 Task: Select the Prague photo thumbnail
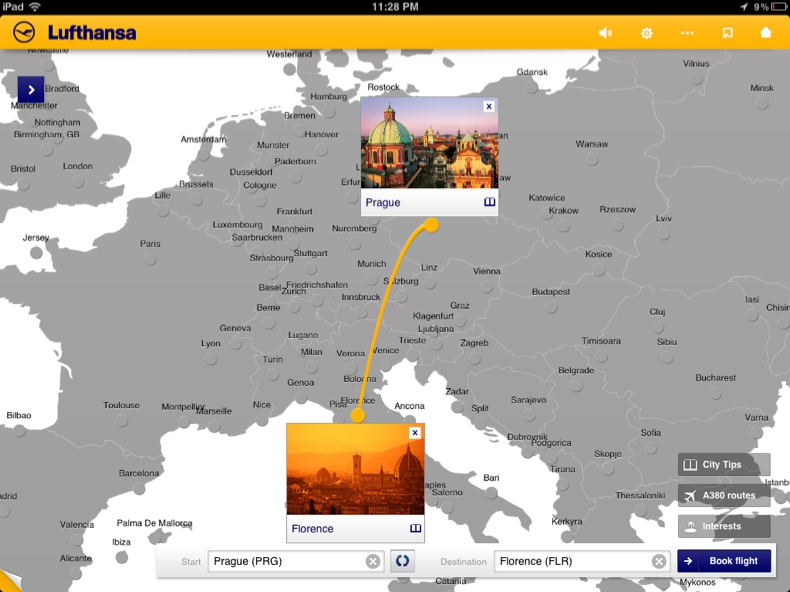coord(429,143)
